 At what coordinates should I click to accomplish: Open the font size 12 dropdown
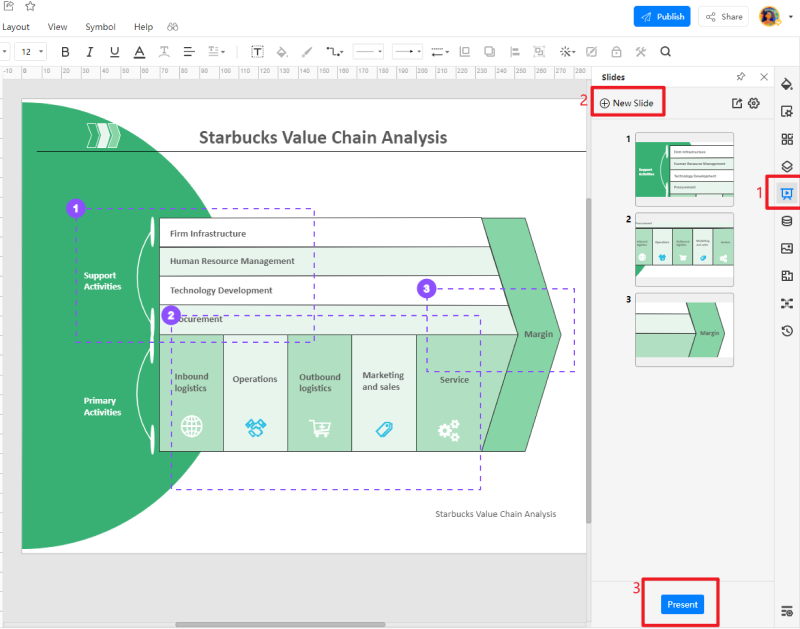[31, 52]
